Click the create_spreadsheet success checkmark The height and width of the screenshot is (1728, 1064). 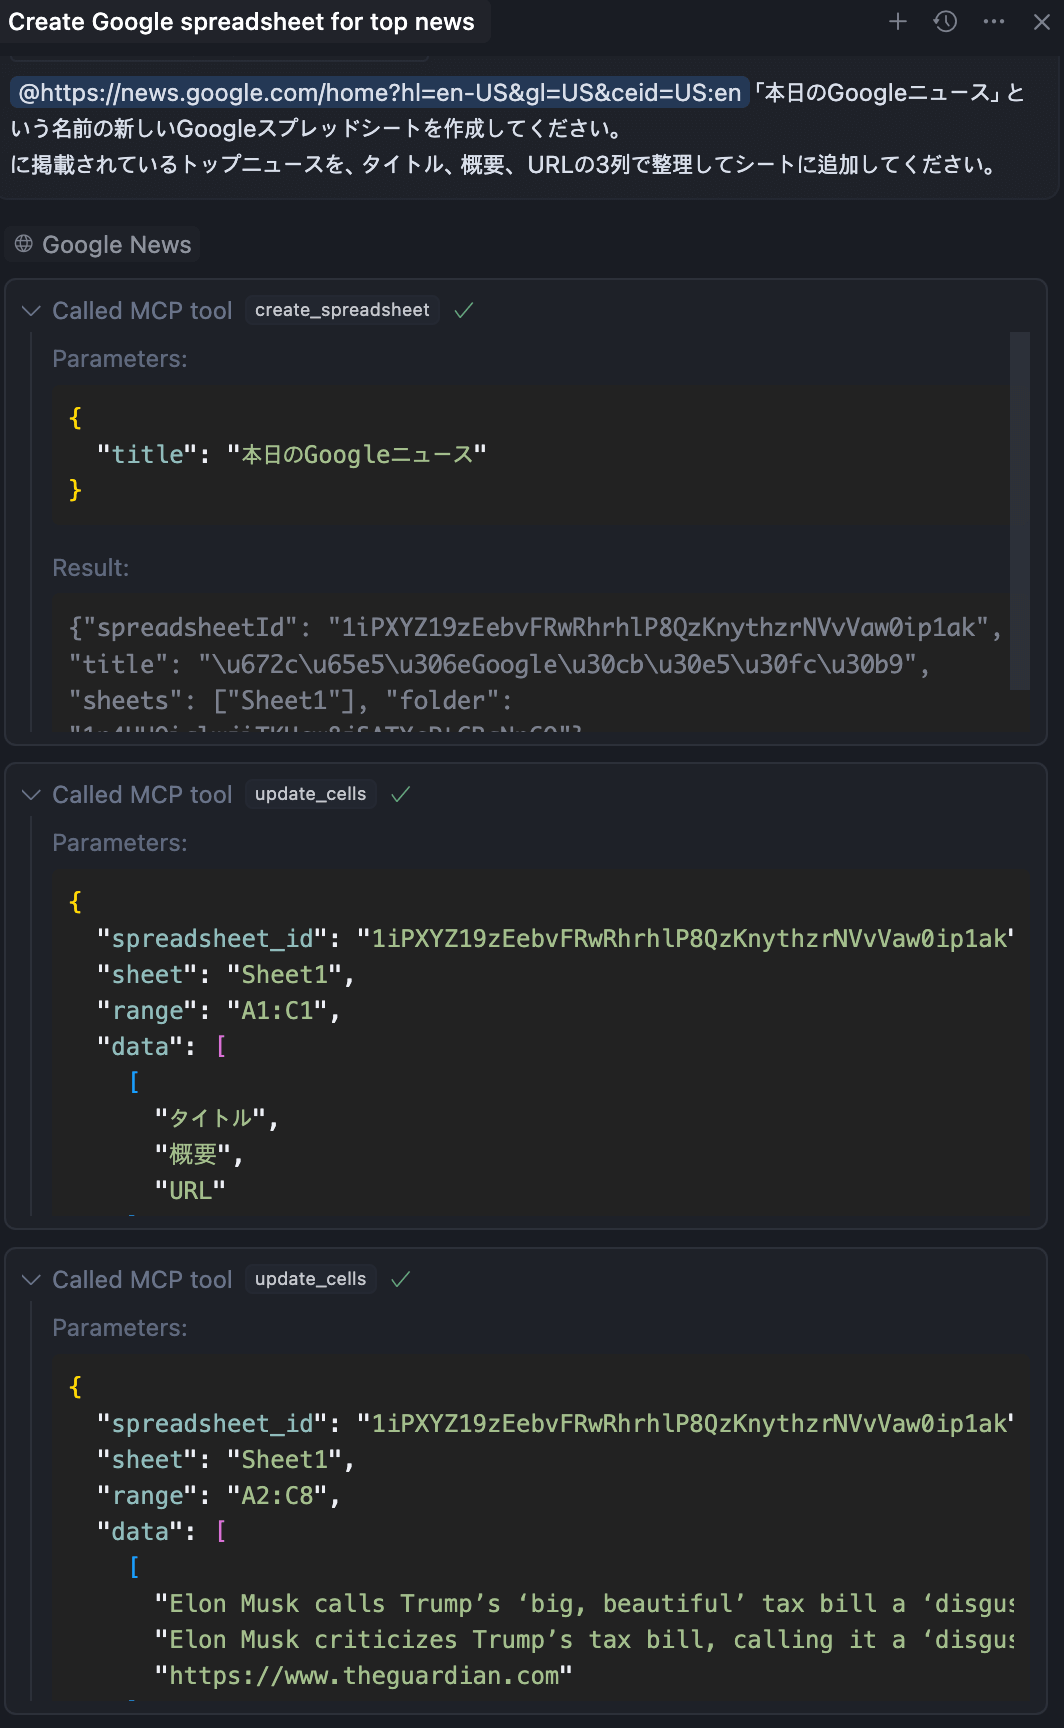click(x=463, y=311)
